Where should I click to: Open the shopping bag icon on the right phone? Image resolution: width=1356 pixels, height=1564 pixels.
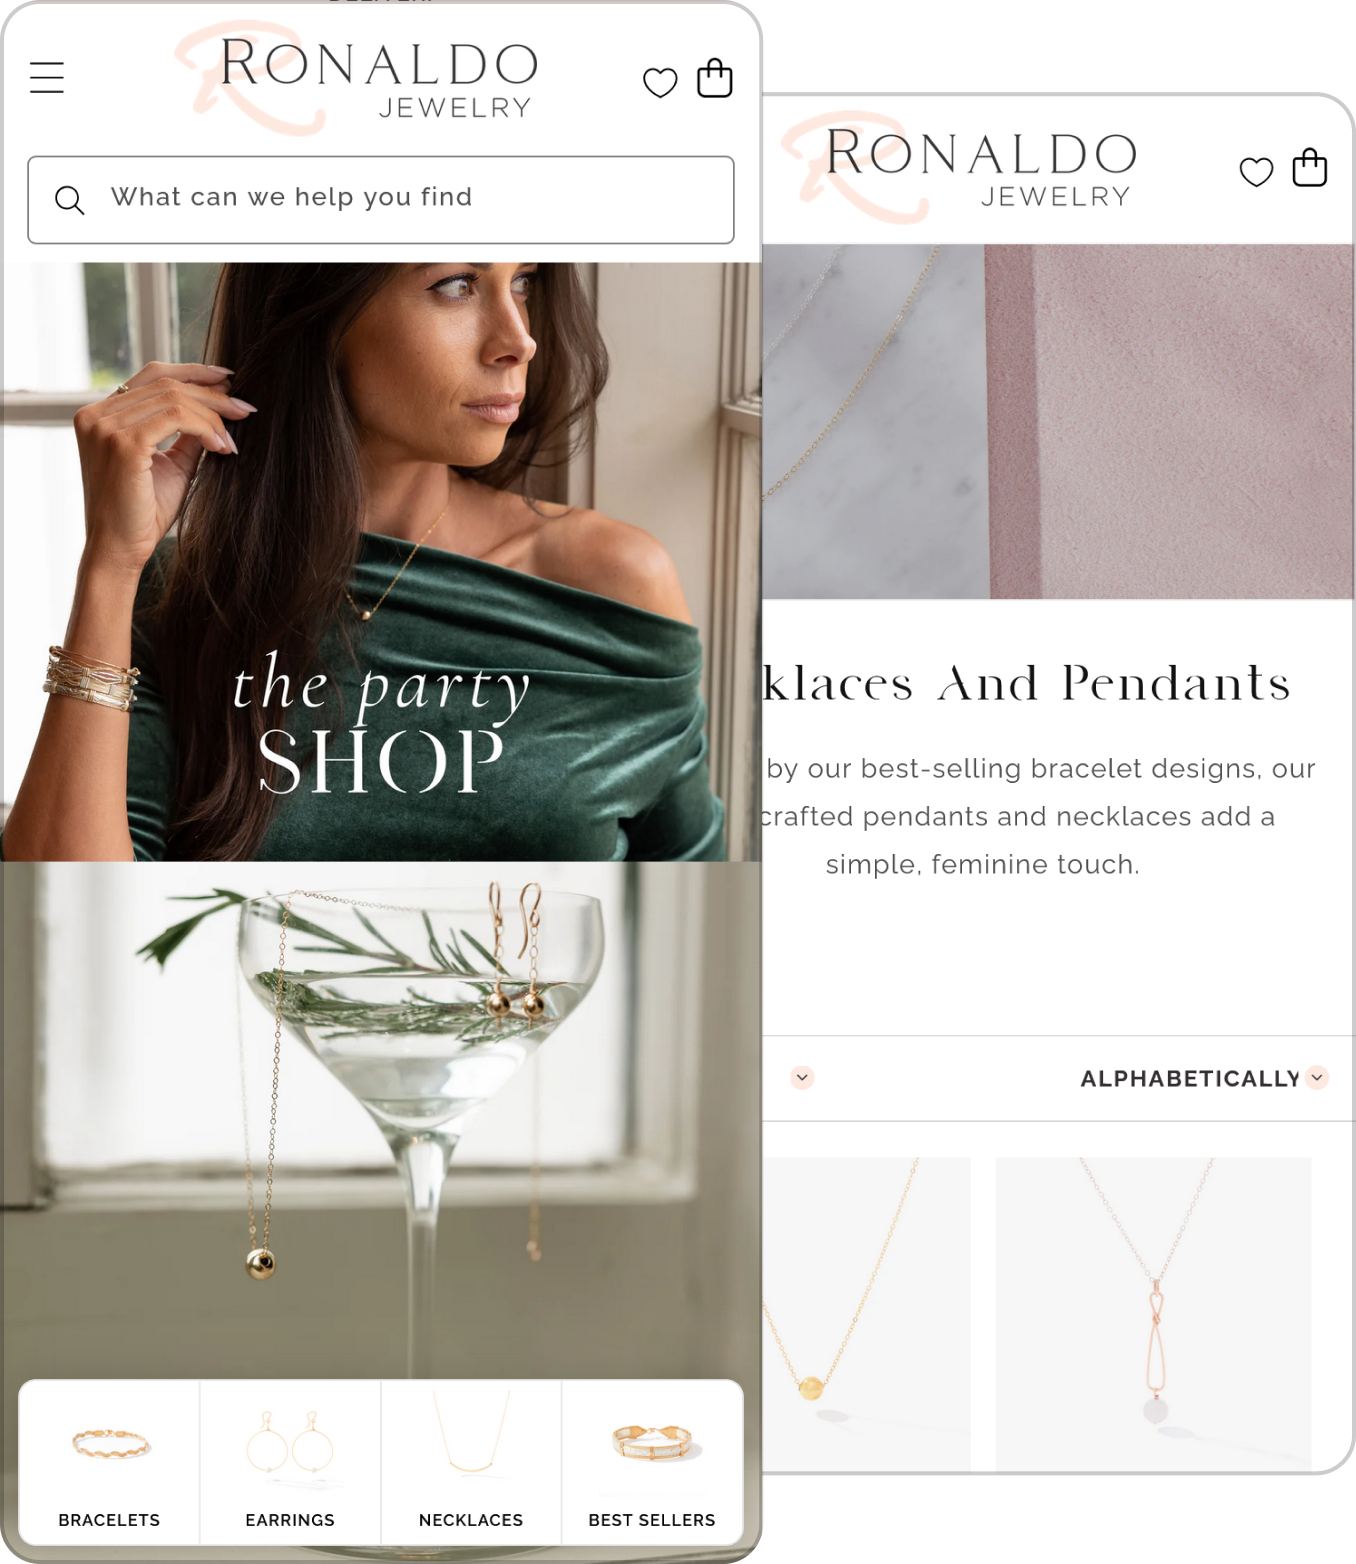click(x=1310, y=167)
